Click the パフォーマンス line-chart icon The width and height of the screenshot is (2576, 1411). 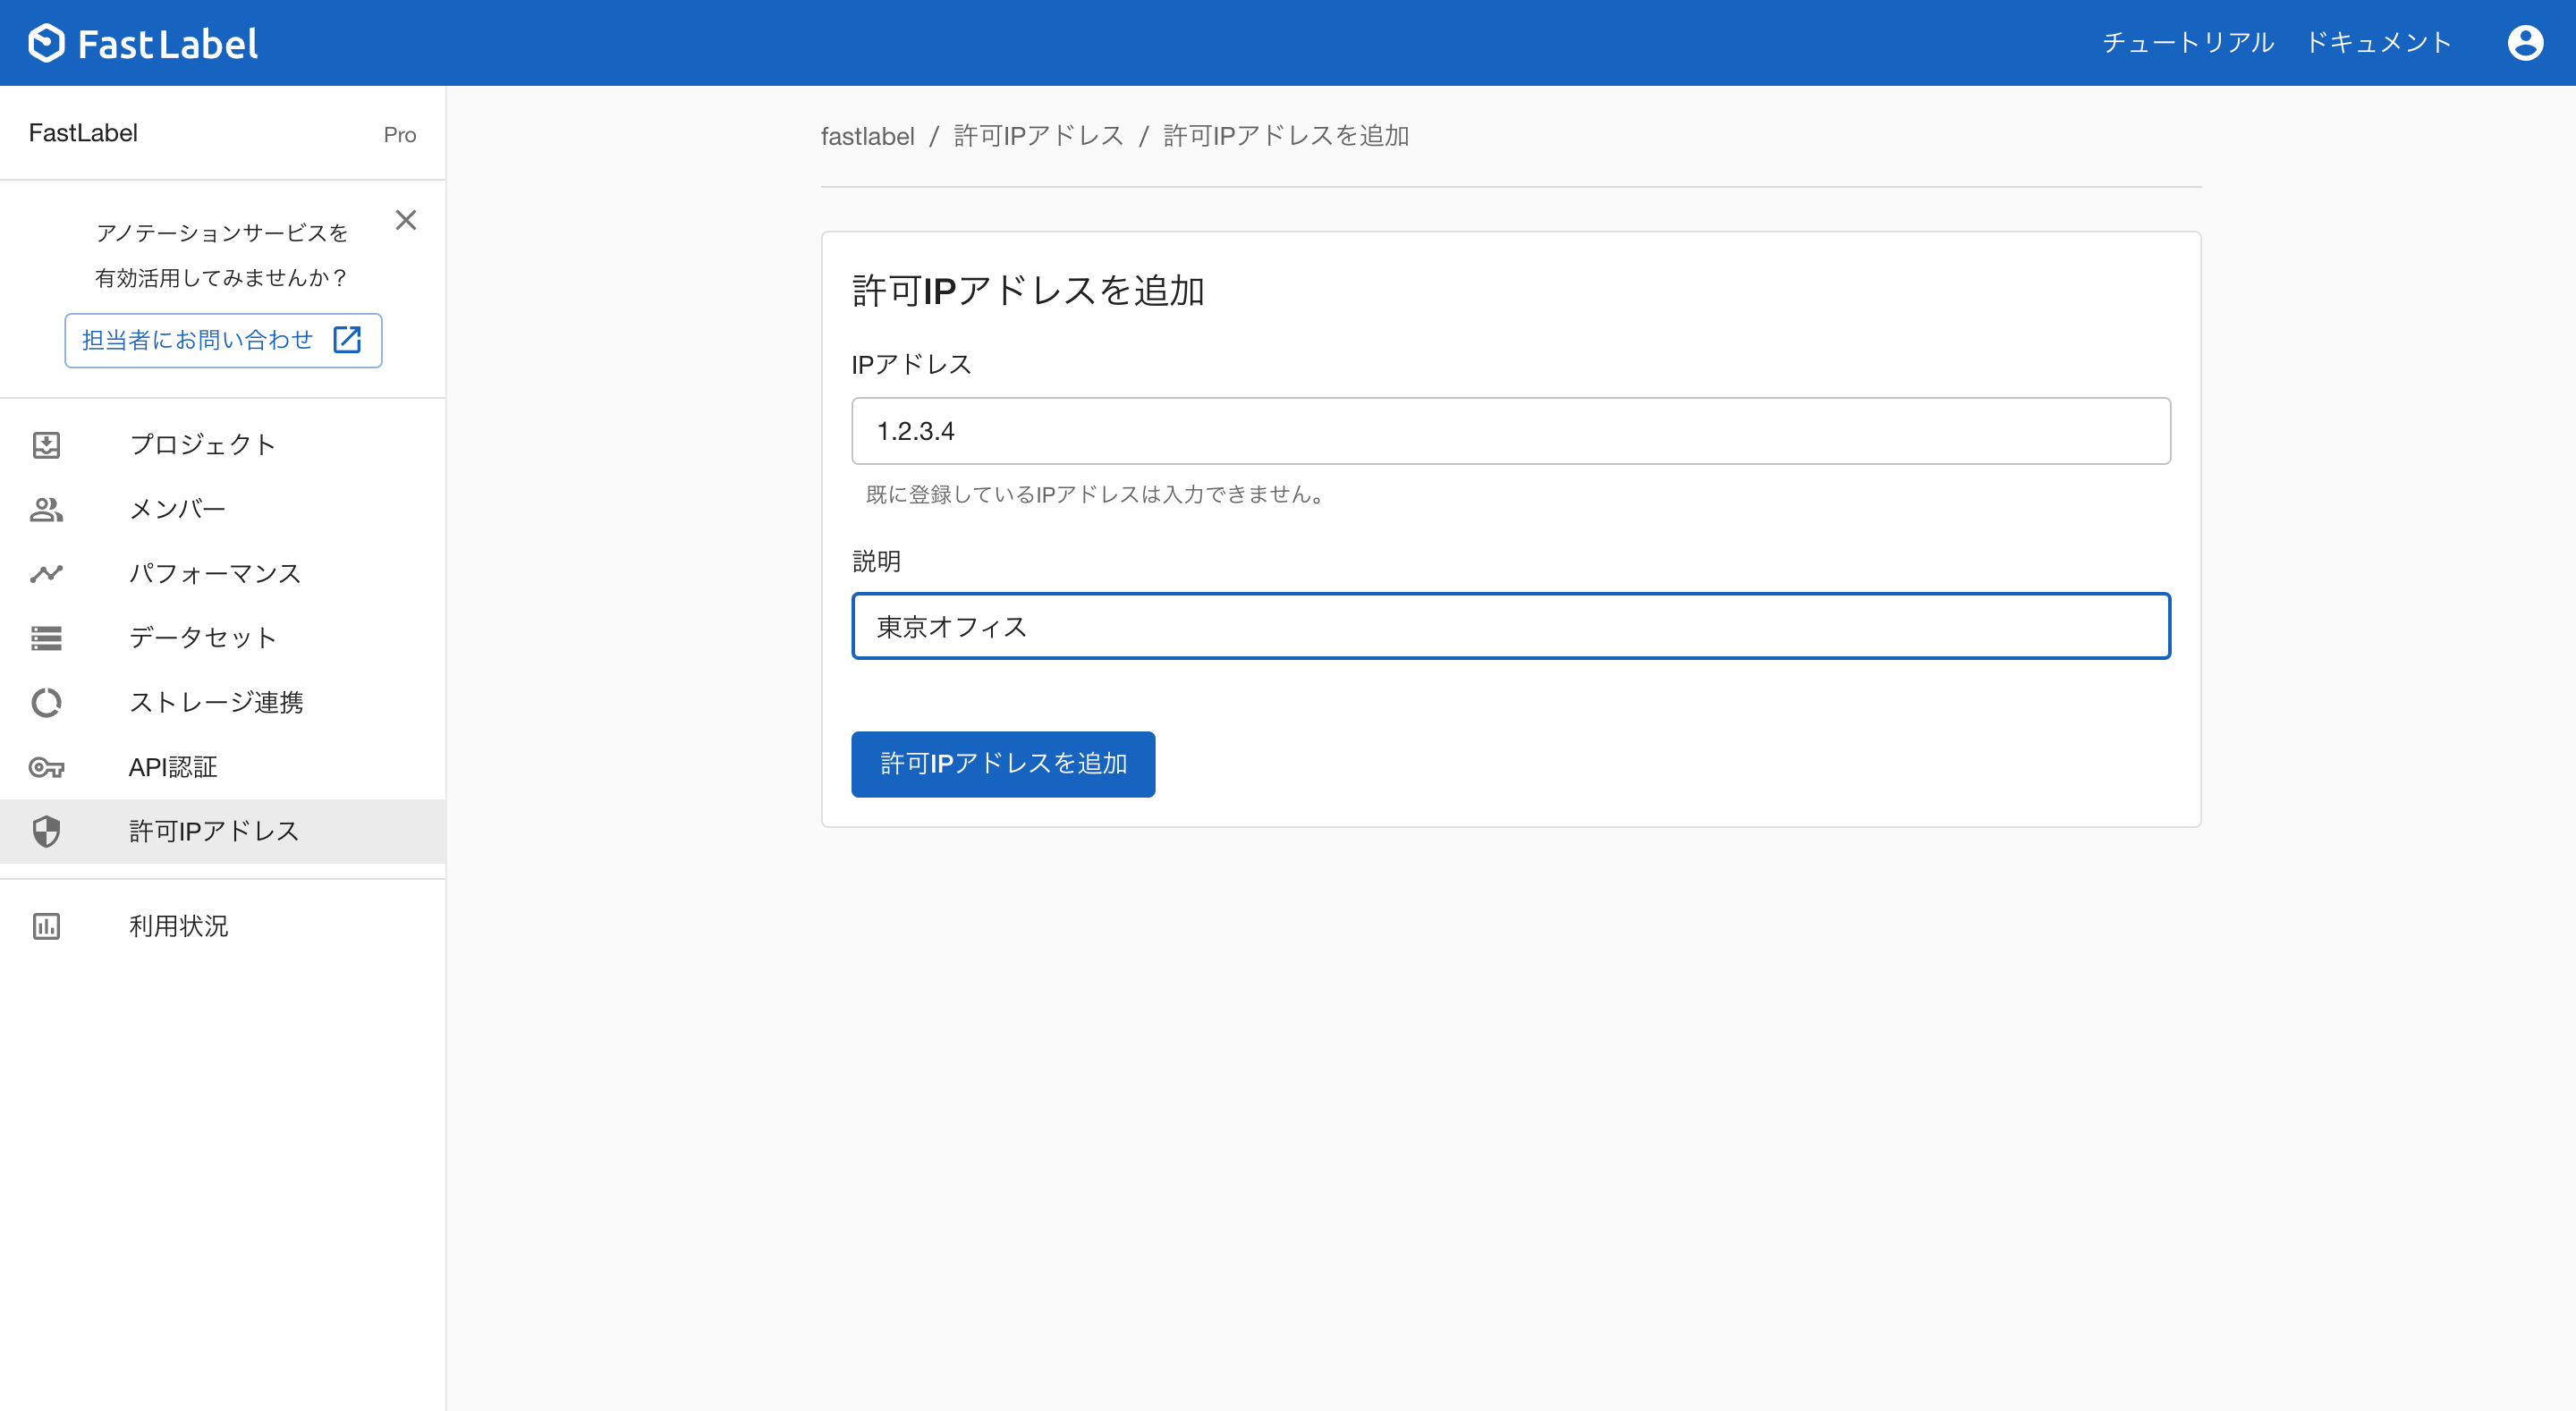click(46, 574)
